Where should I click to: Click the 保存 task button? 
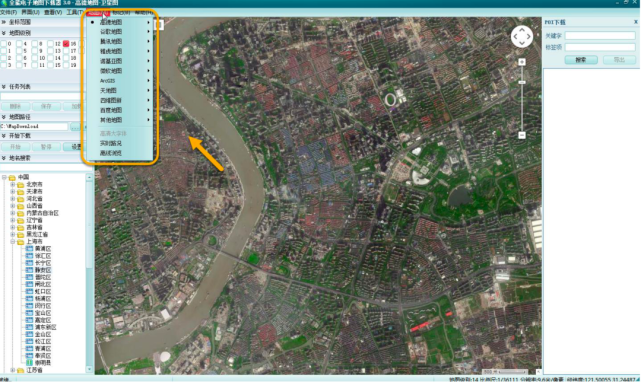click(46, 106)
